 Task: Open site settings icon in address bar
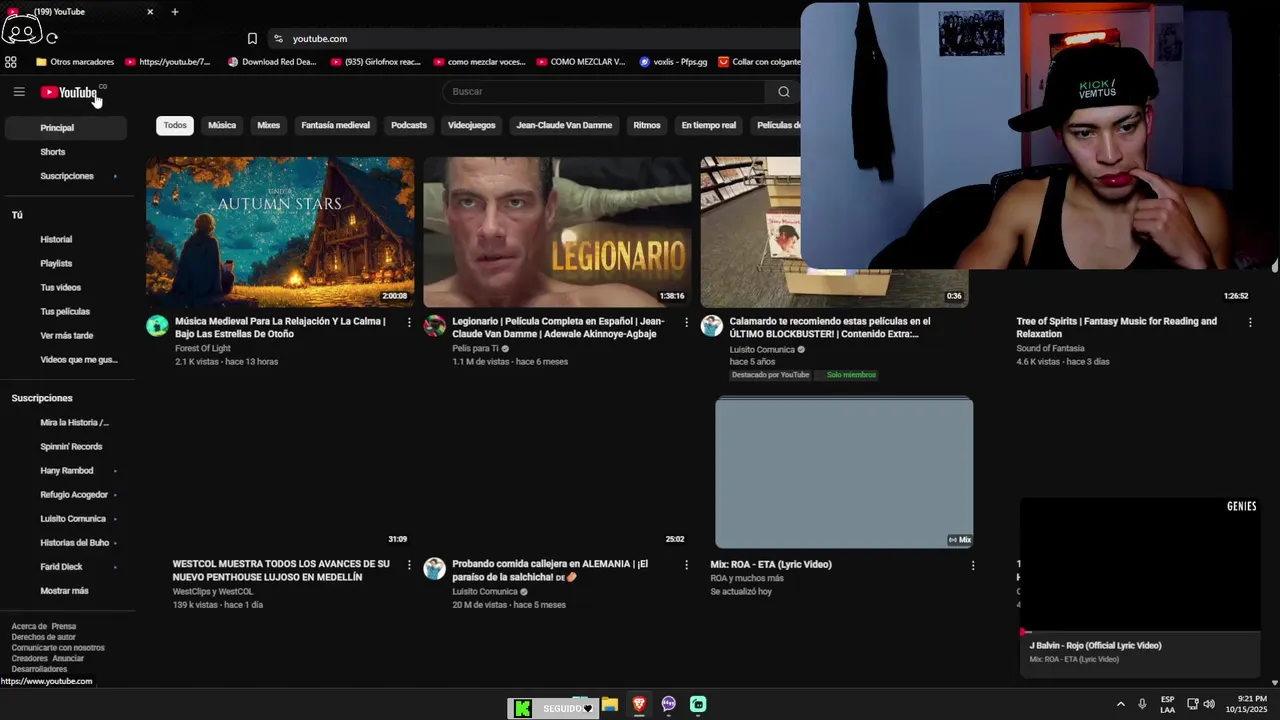tap(278, 38)
